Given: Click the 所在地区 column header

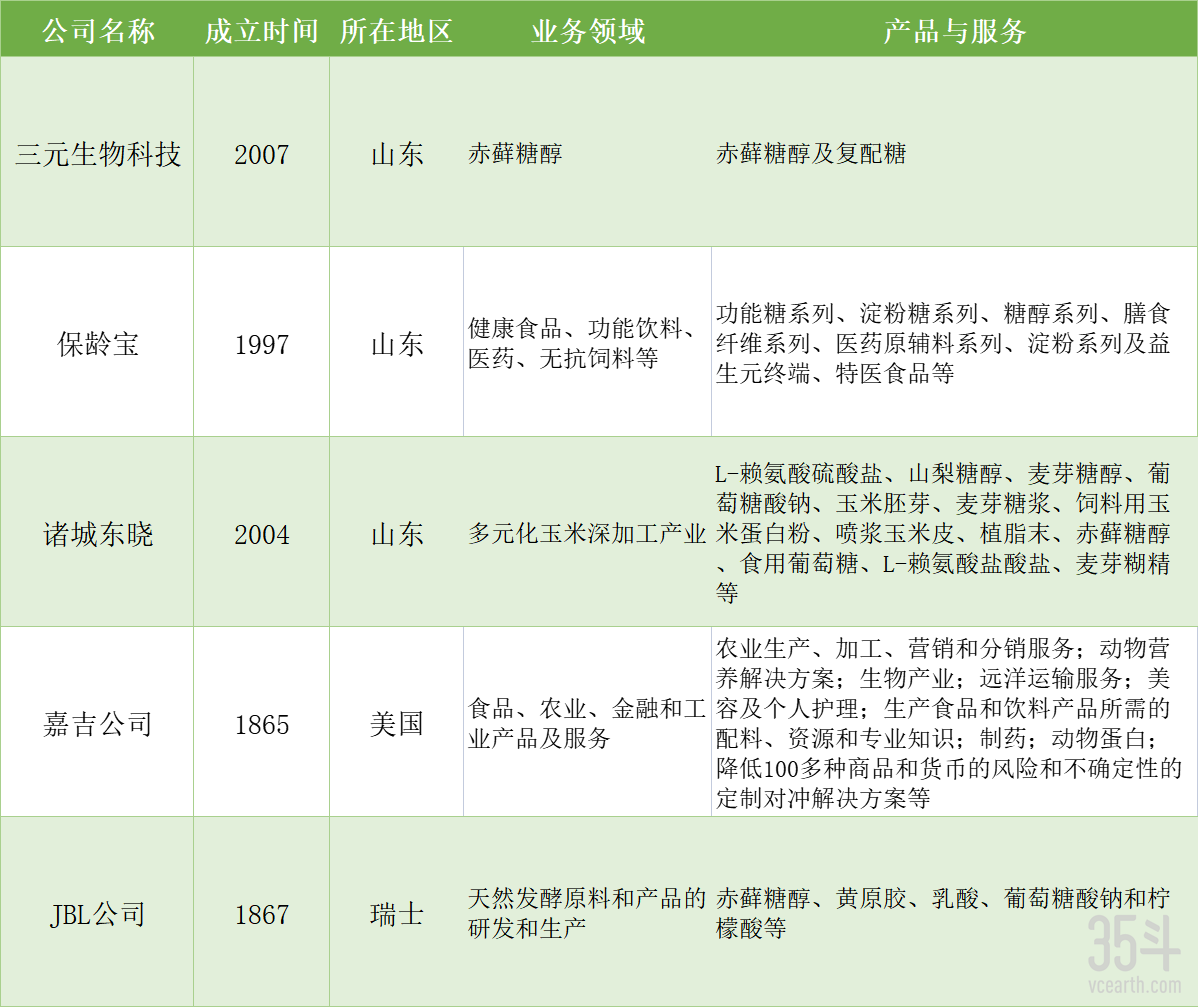Looking at the screenshot, I should [397, 31].
